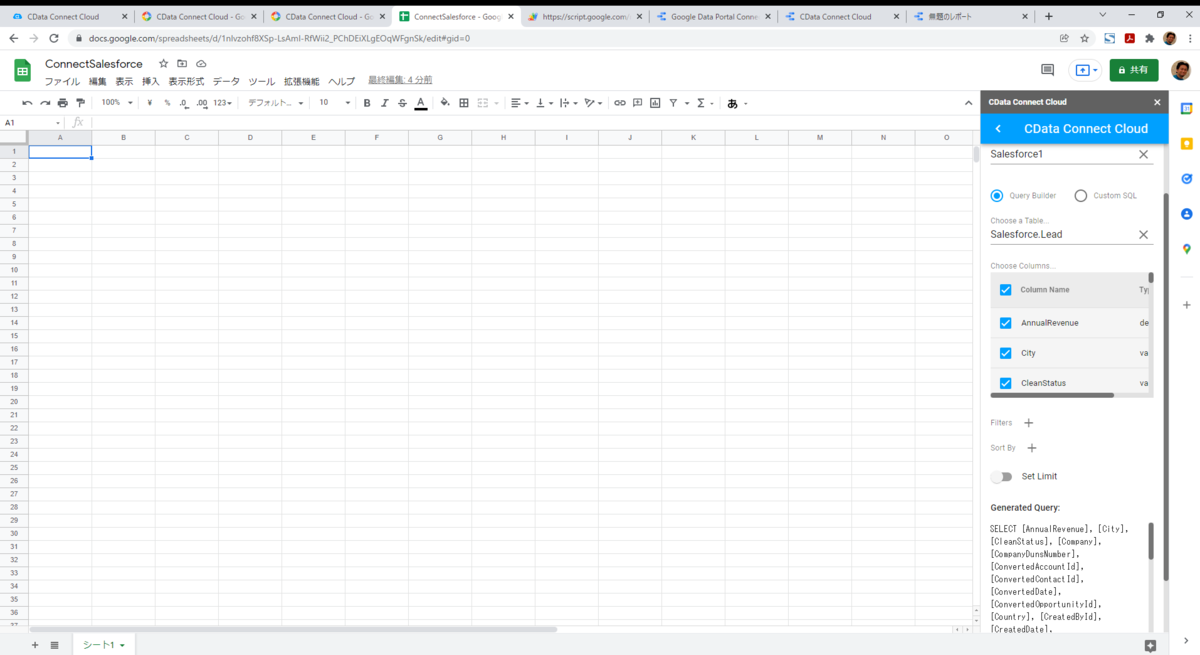Add a filter with the plus icon

[x=1028, y=423]
